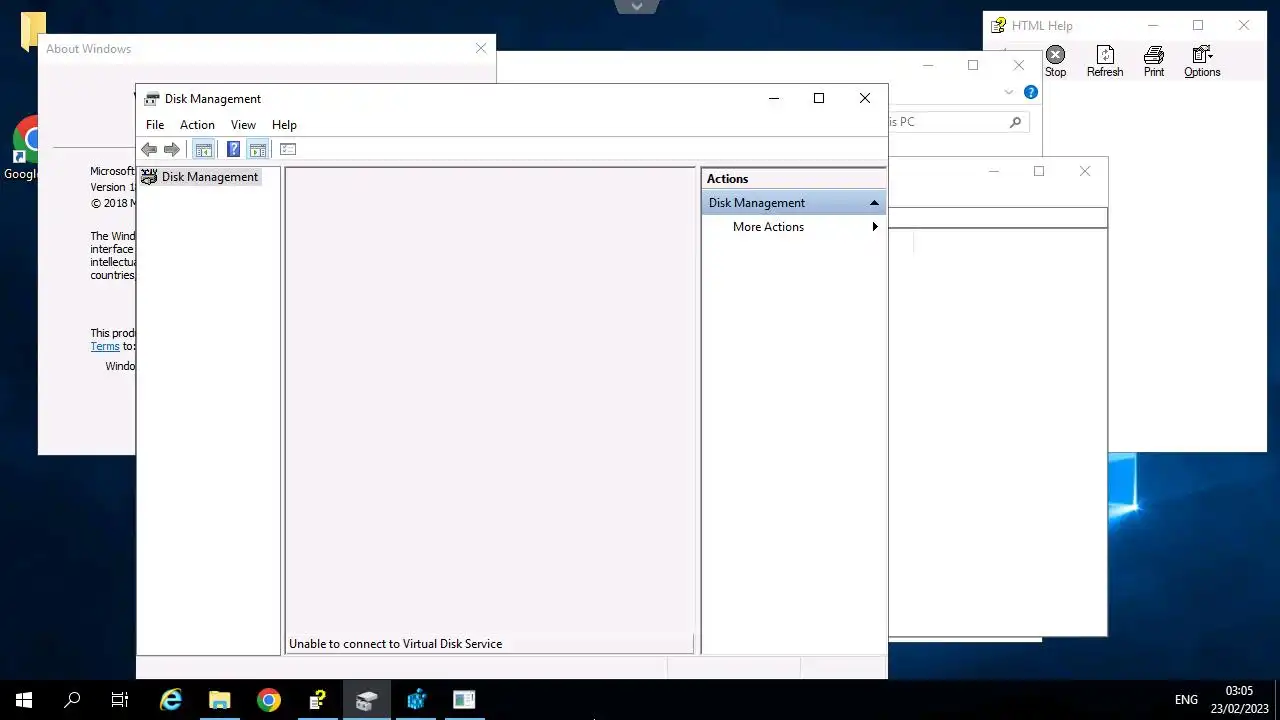Select Disk Management node in console tree
The image size is (1280, 720).
click(200, 177)
